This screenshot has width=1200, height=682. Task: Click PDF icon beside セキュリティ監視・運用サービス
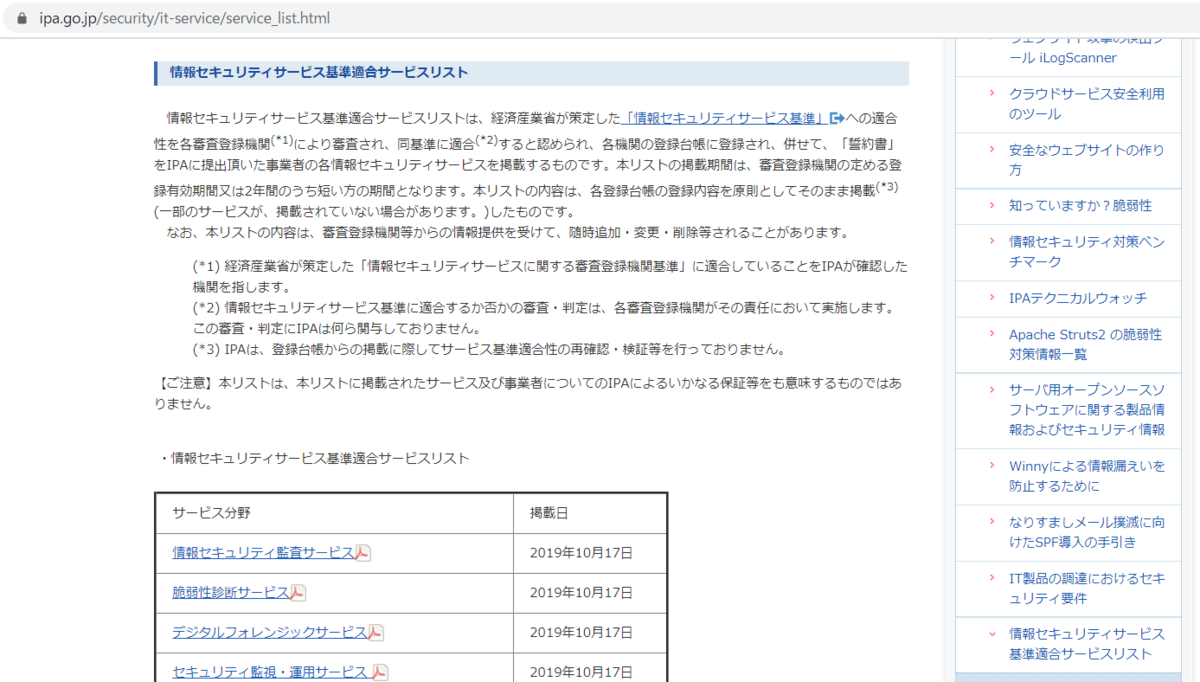380,673
